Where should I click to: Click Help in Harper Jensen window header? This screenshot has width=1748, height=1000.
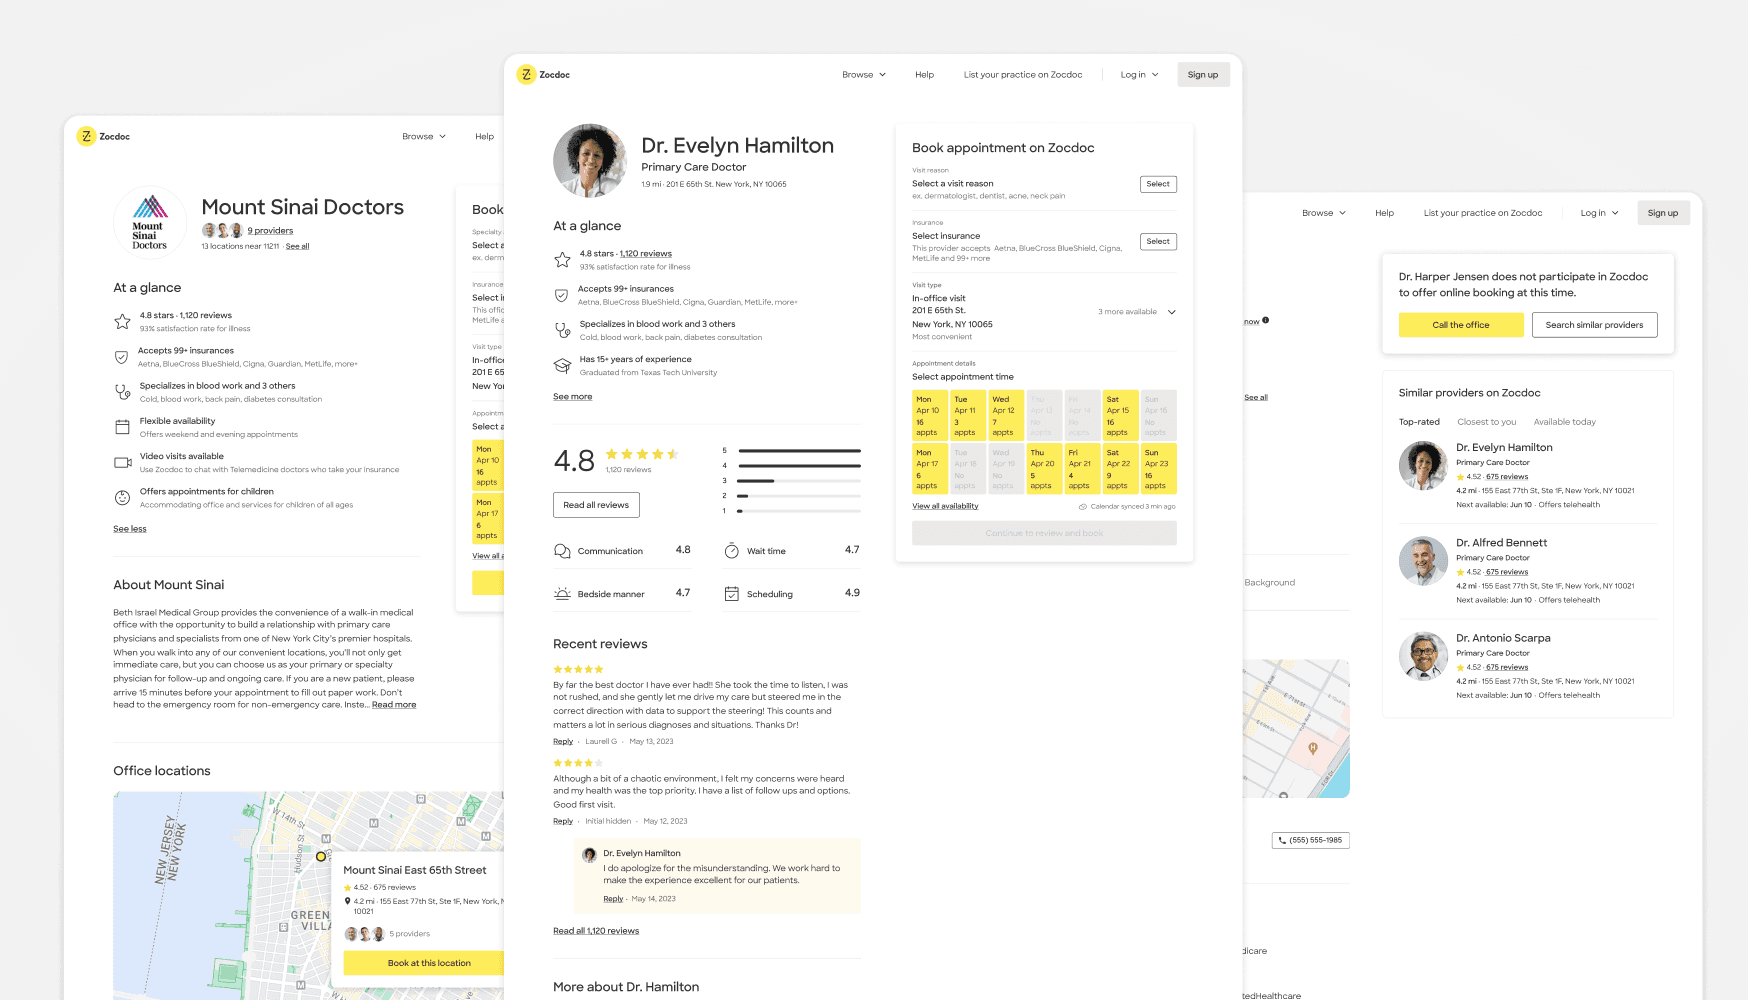pyautogui.click(x=1384, y=213)
